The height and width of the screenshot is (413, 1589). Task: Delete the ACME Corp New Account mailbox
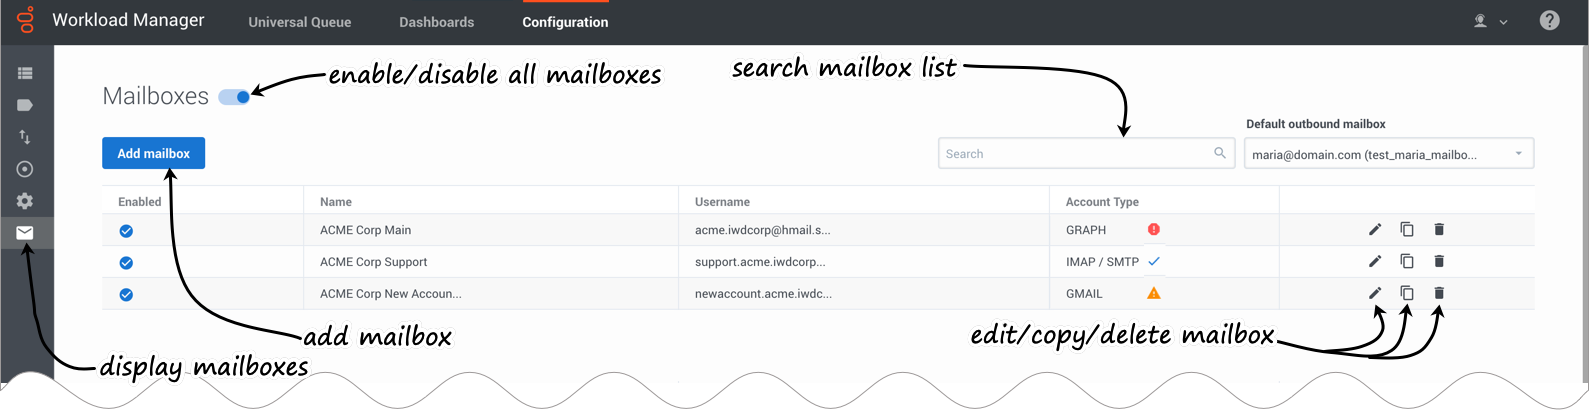1439,293
